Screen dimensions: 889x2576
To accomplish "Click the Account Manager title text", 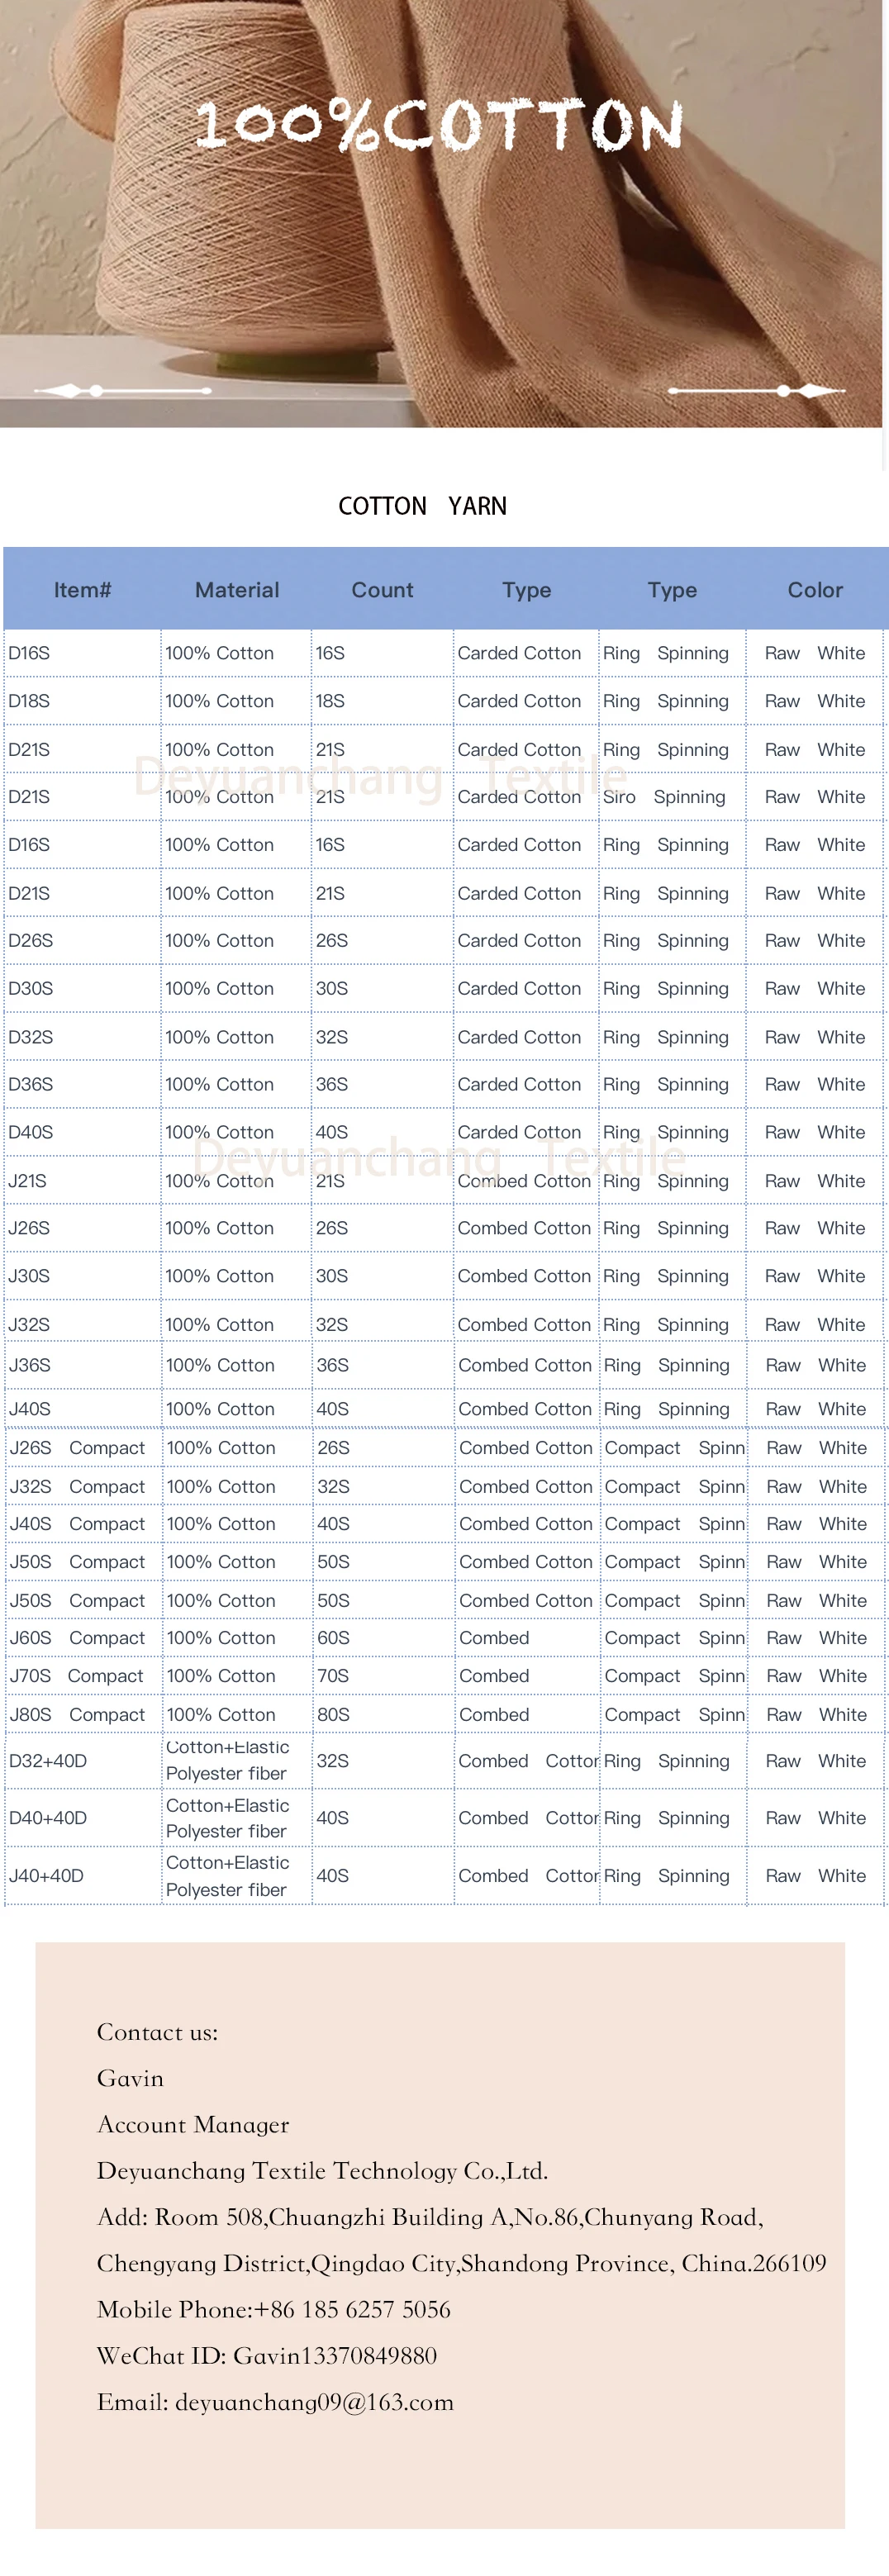I will pyautogui.click(x=193, y=2124).
